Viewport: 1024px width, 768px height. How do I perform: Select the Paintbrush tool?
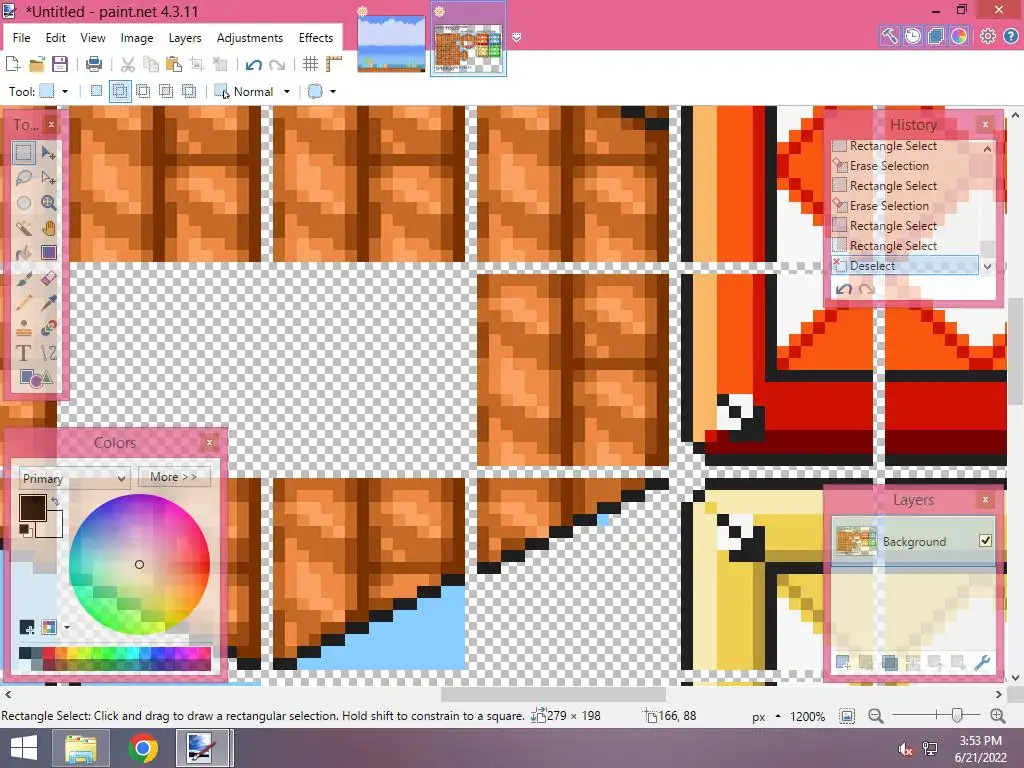24,278
